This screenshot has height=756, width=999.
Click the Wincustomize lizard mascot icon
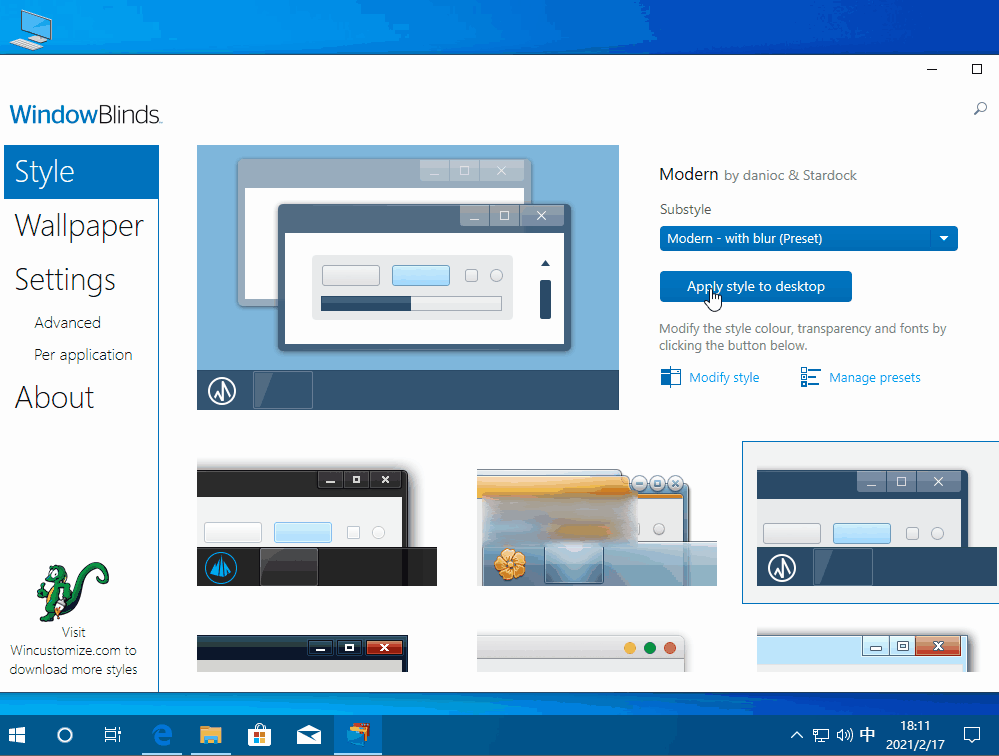click(x=73, y=591)
